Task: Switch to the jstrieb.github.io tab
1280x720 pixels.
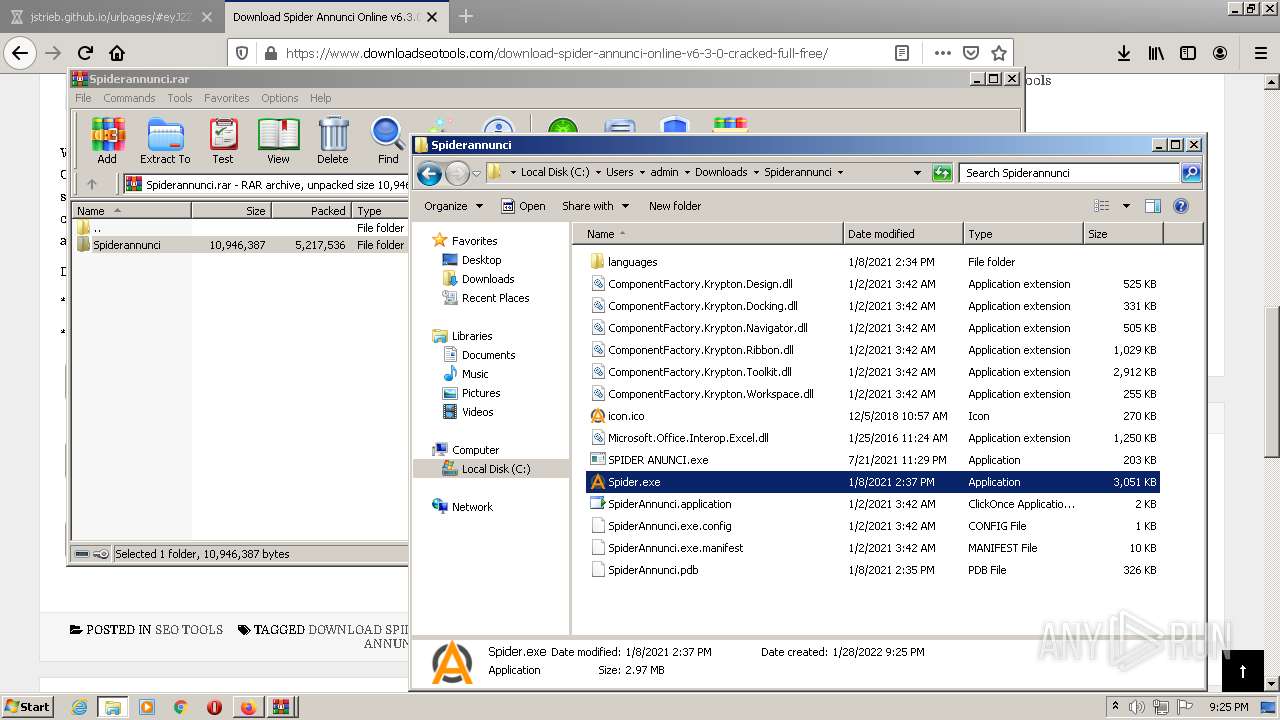Action: click(111, 17)
